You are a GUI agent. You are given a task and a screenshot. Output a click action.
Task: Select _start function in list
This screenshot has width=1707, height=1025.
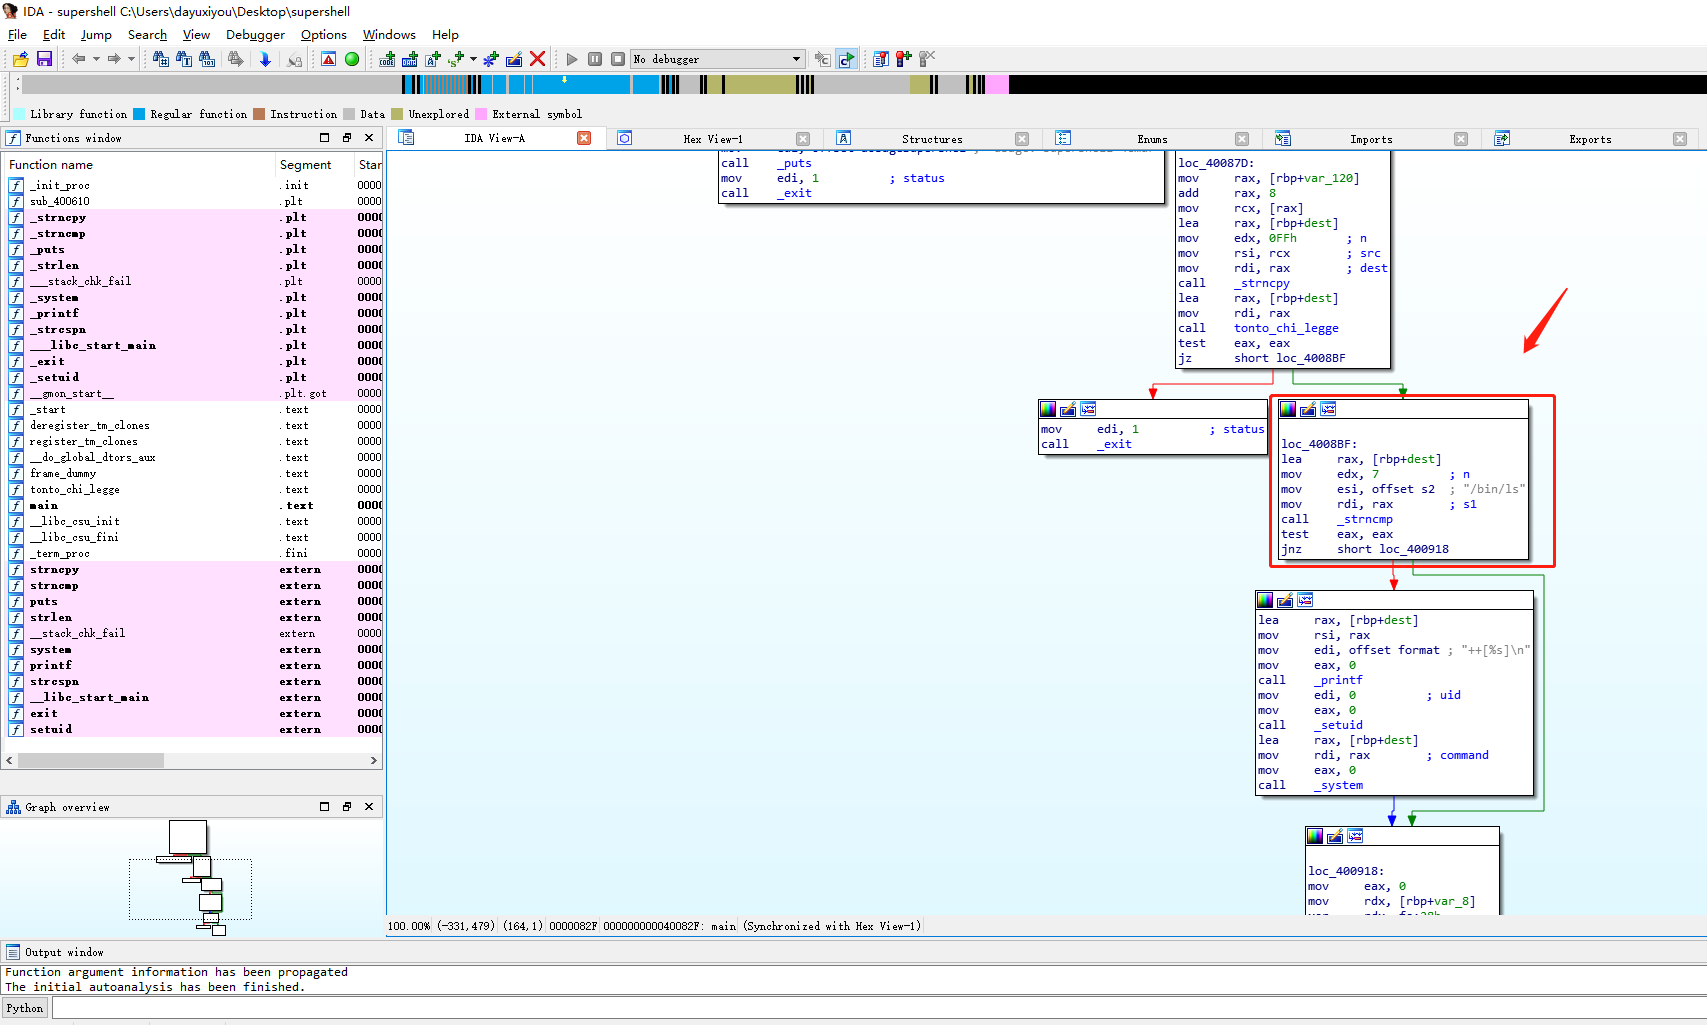point(195,409)
